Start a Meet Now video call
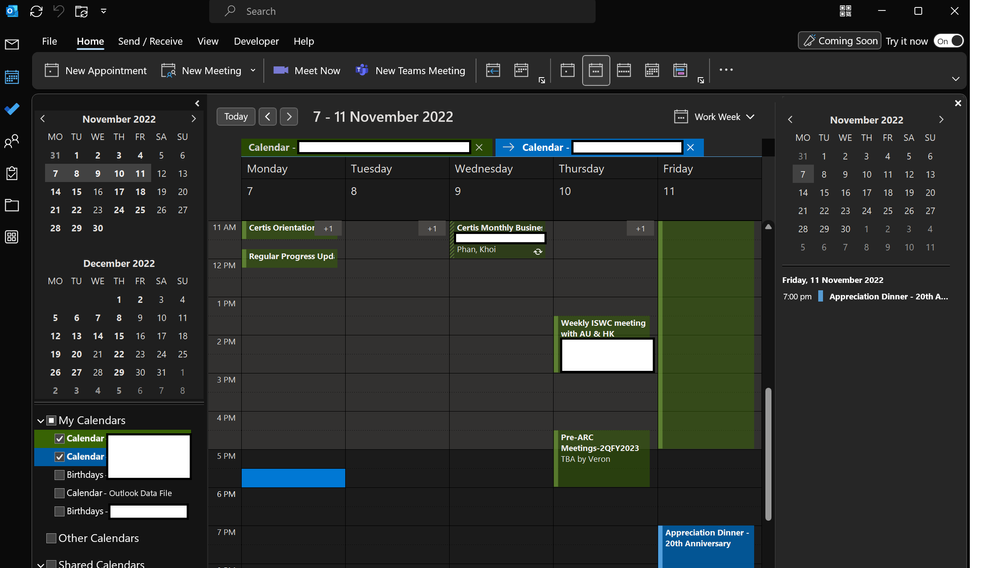Image resolution: width=998 pixels, height=568 pixels. (307, 71)
